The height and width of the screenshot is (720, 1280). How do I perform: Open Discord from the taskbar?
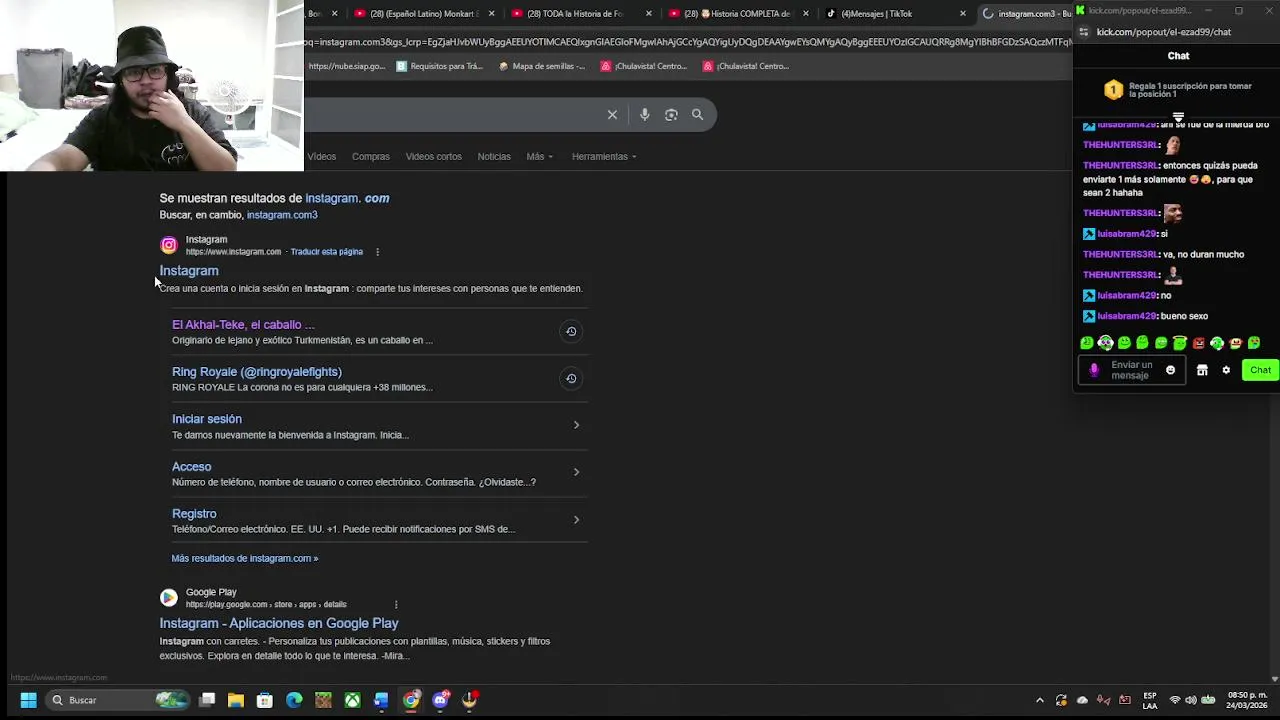click(440, 700)
